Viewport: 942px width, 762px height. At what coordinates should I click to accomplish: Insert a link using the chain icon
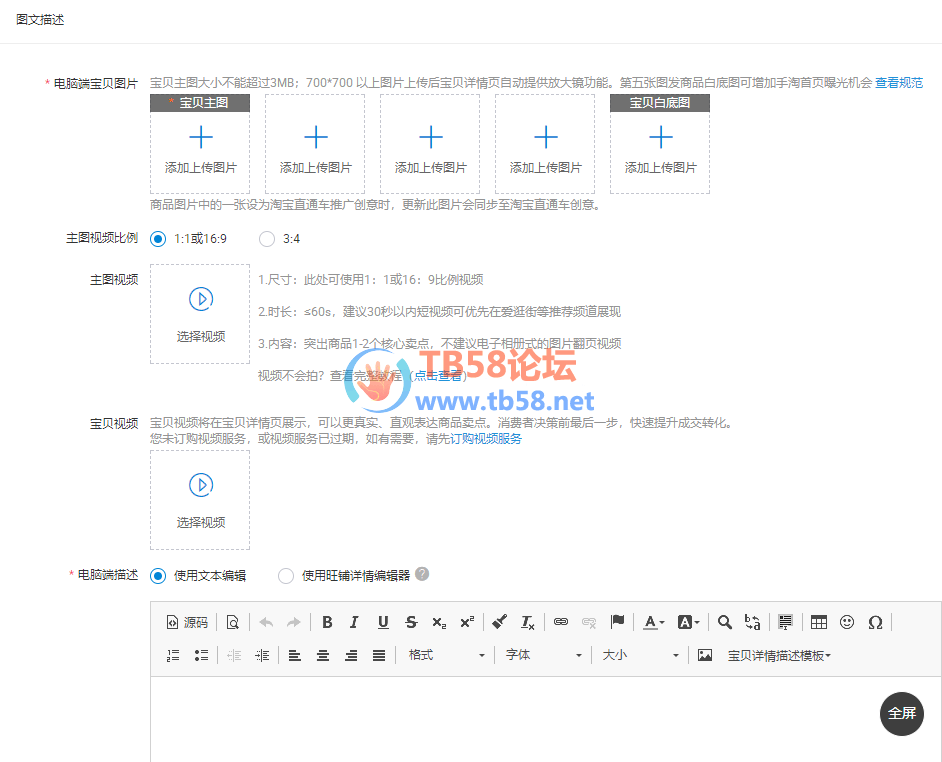[561, 622]
